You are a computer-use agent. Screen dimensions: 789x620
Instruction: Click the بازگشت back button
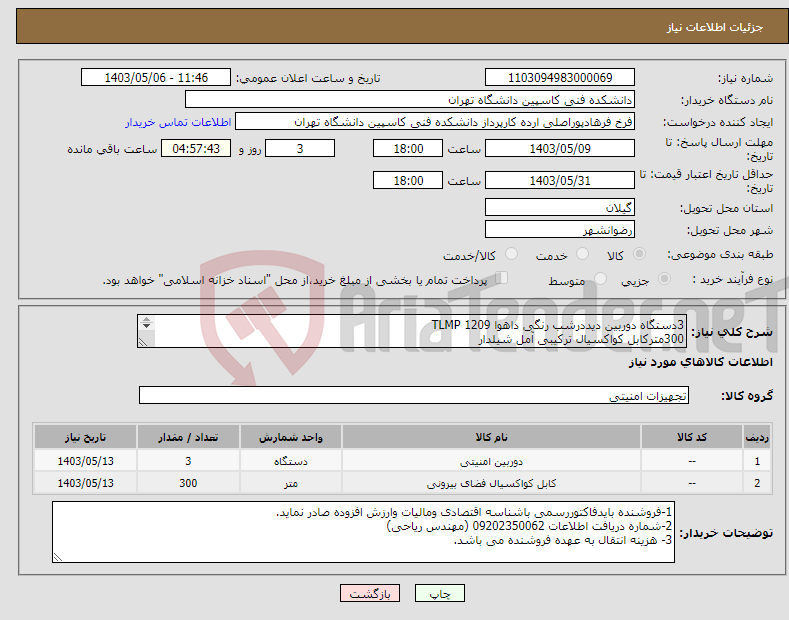(370, 594)
